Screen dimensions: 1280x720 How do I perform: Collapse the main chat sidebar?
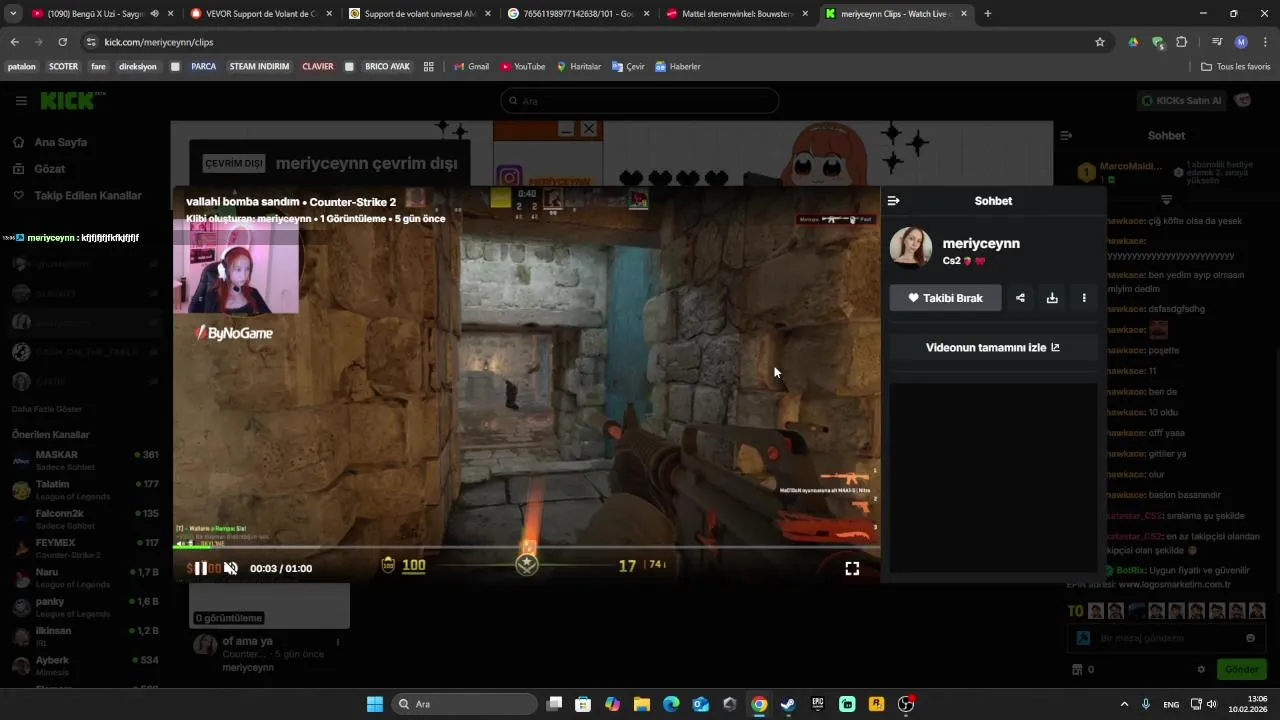click(1066, 135)
